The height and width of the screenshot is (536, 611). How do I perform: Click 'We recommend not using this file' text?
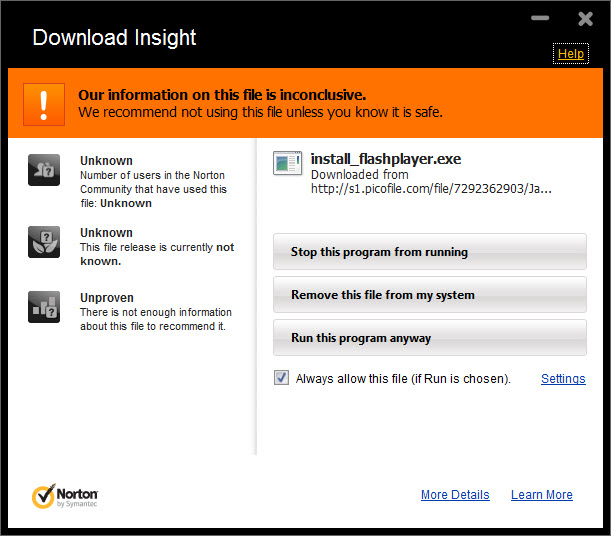(260, 112)
